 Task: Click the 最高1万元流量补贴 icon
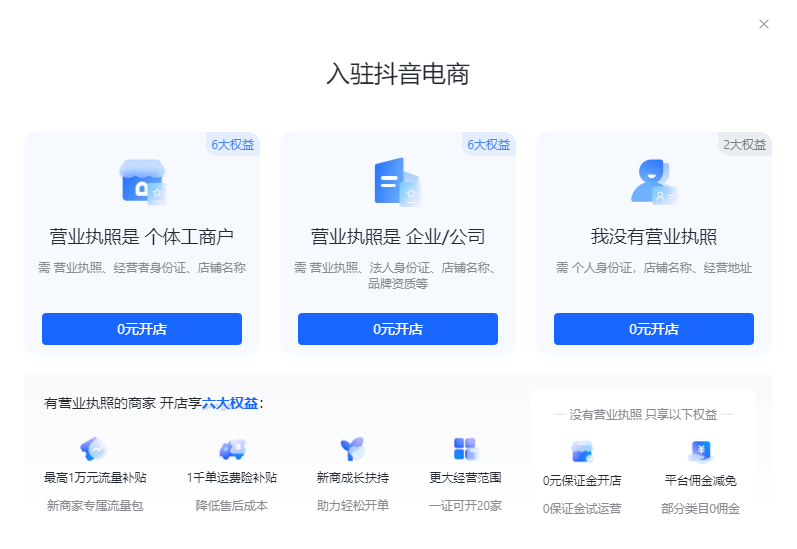coord(94,449)
